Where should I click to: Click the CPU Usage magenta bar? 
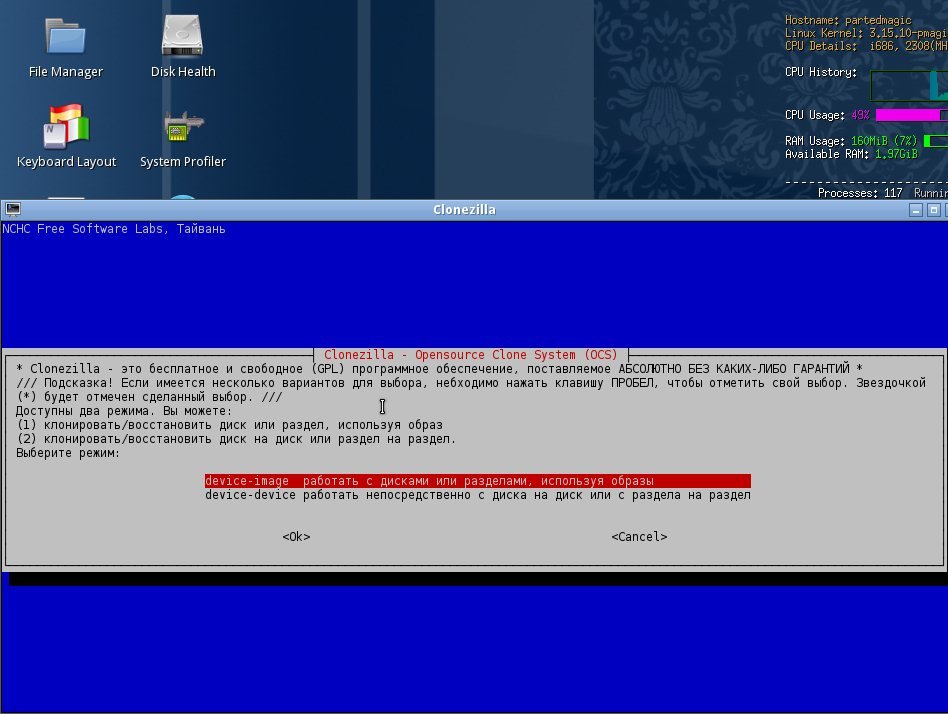click(x=912, y=115)
